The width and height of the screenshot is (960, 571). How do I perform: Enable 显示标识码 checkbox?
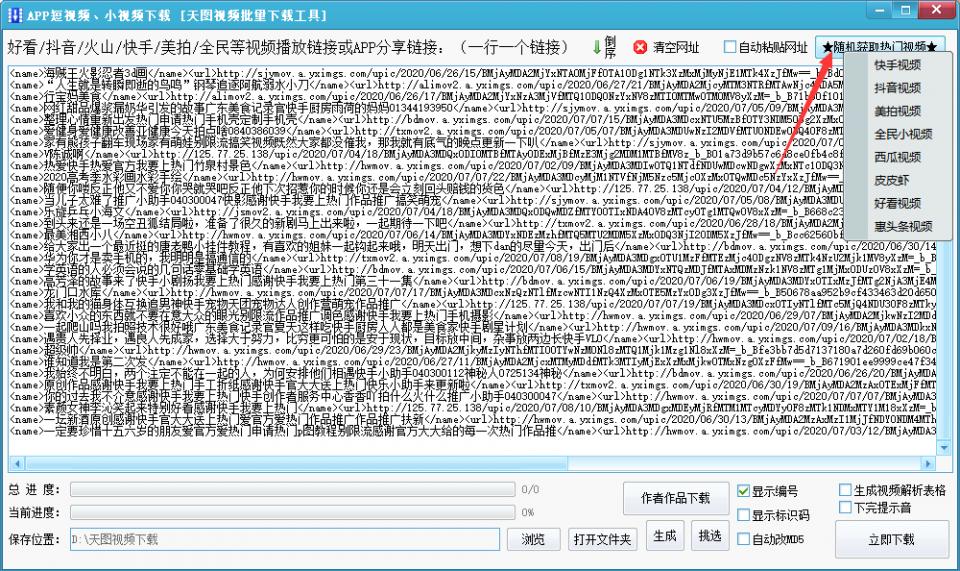743,515
